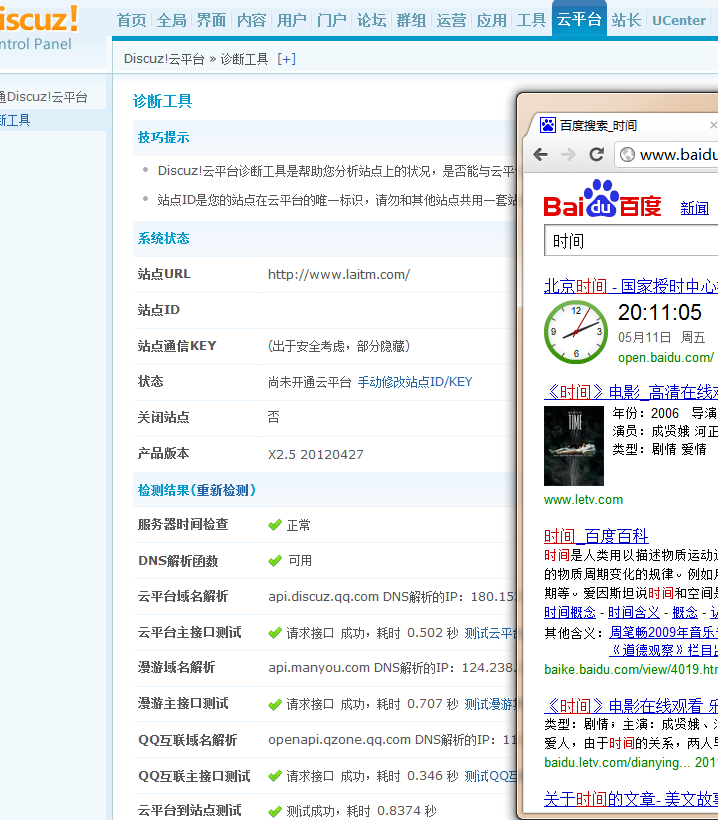Click the Discuz! logo in the header
Image resolution: width=718 pixels, height=820 pixels.
point(39,19)
